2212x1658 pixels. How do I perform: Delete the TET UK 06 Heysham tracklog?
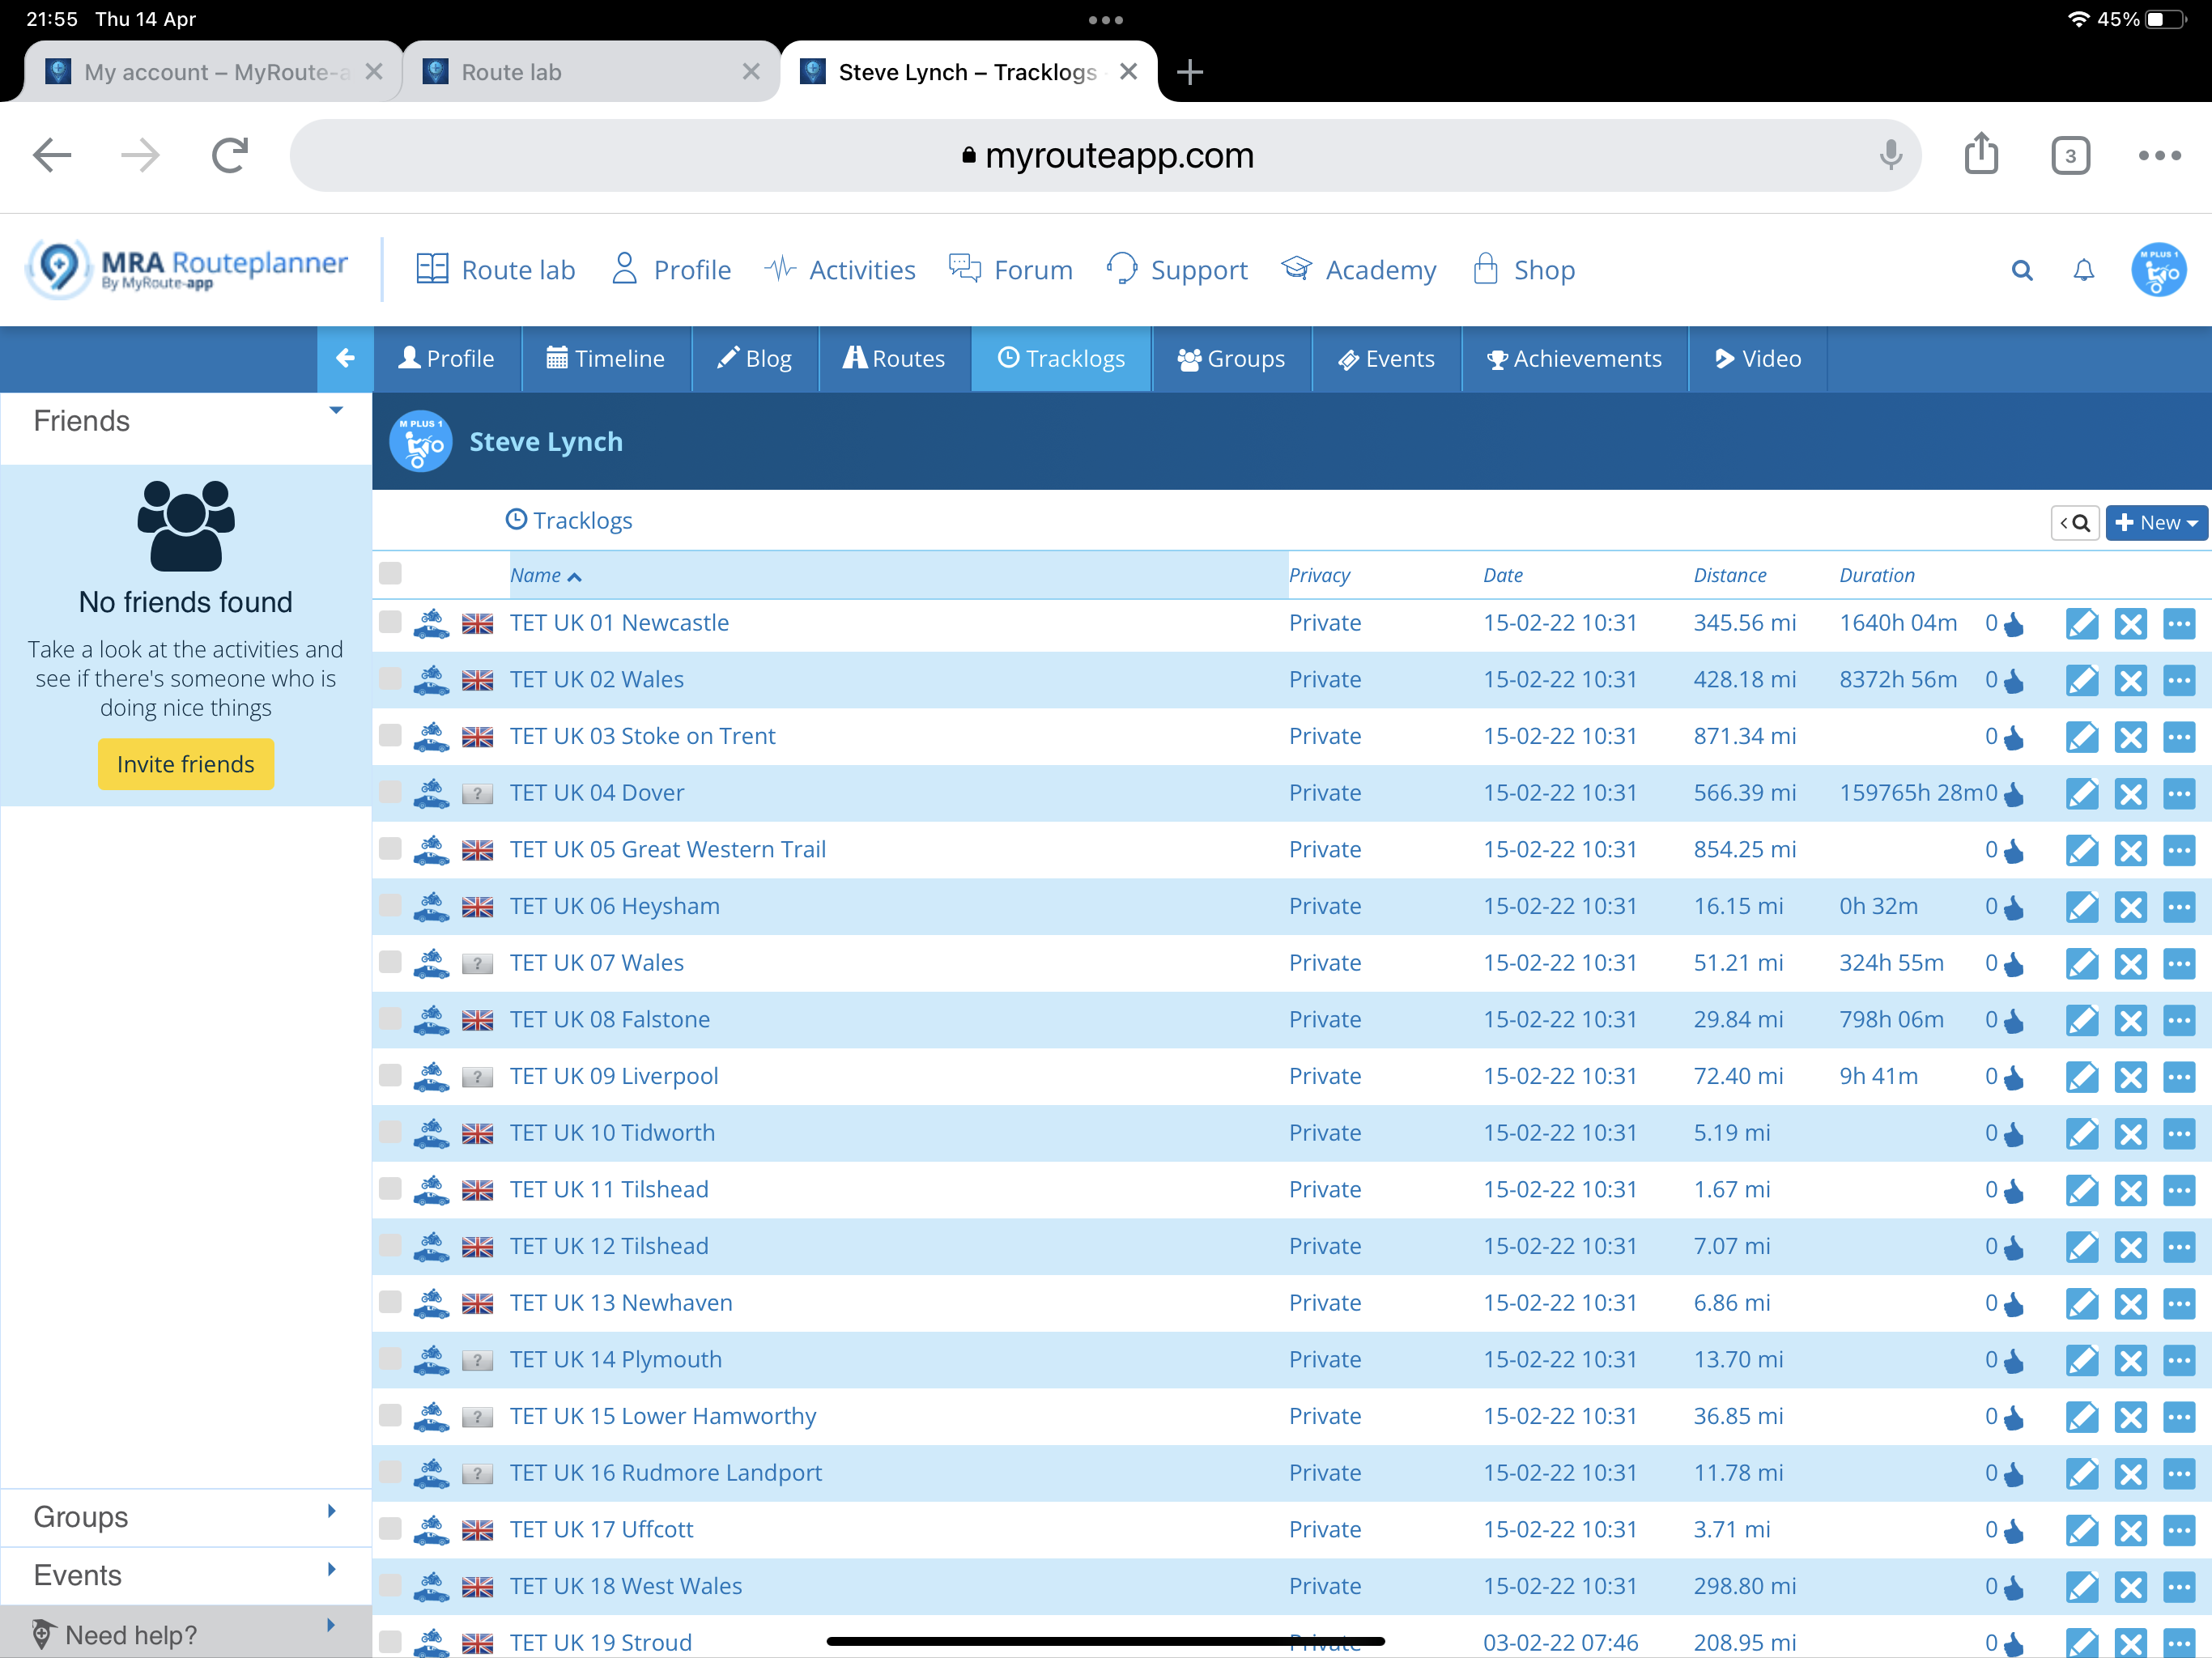[x=2131, y=908]
